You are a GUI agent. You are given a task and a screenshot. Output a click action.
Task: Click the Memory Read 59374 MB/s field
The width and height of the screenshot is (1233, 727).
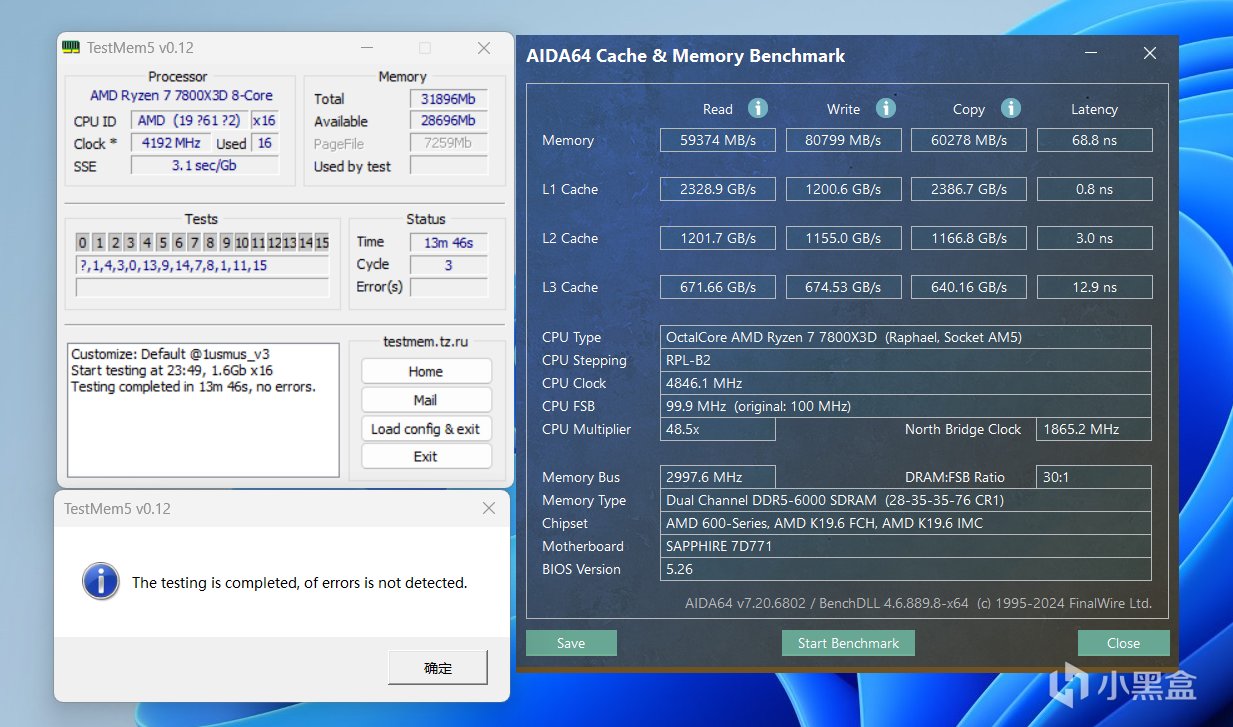pyautogui.click(x=718, y=140)
